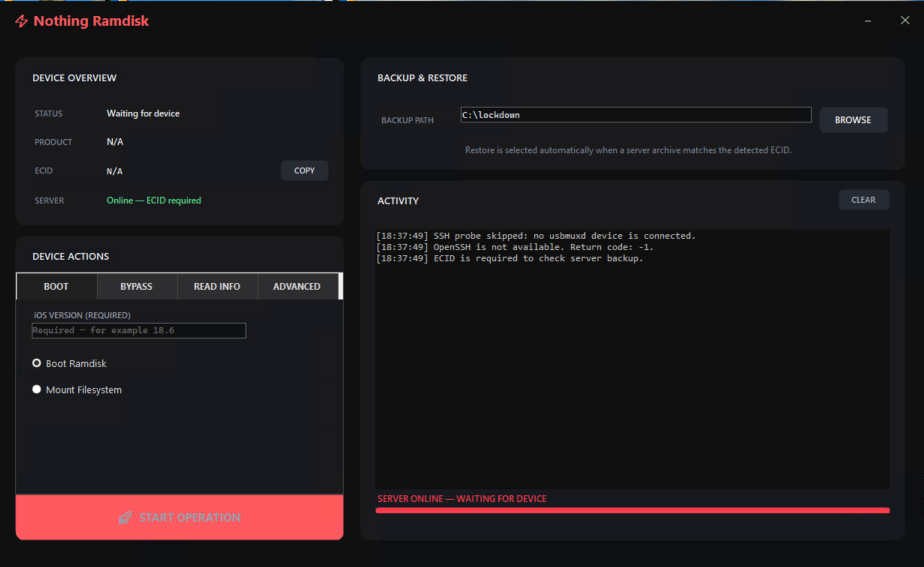Click the log line 'OpenSSH is not available'
924x567 pixels.
[514, 247]
